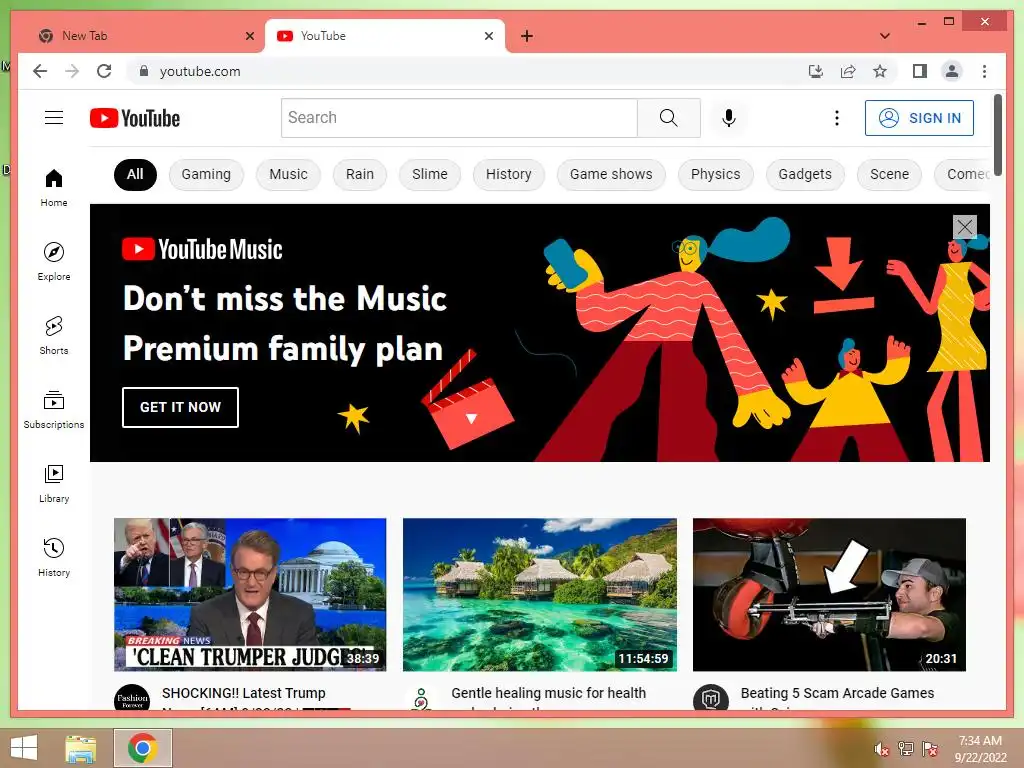Click the install app icon in address bar
Screen dimensions: 1024x768
816,71
